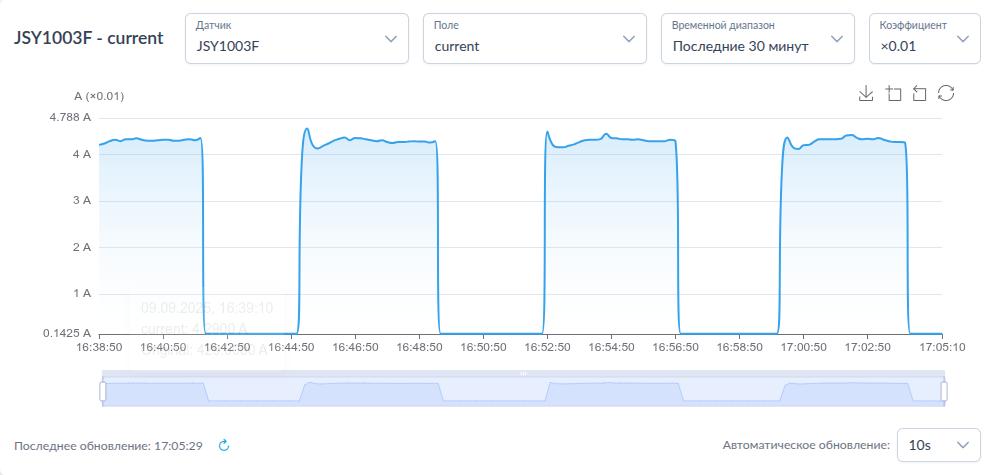Click the JSY1003F - current chart title
Screen dimensions: 990x475
tap(88, 39)
